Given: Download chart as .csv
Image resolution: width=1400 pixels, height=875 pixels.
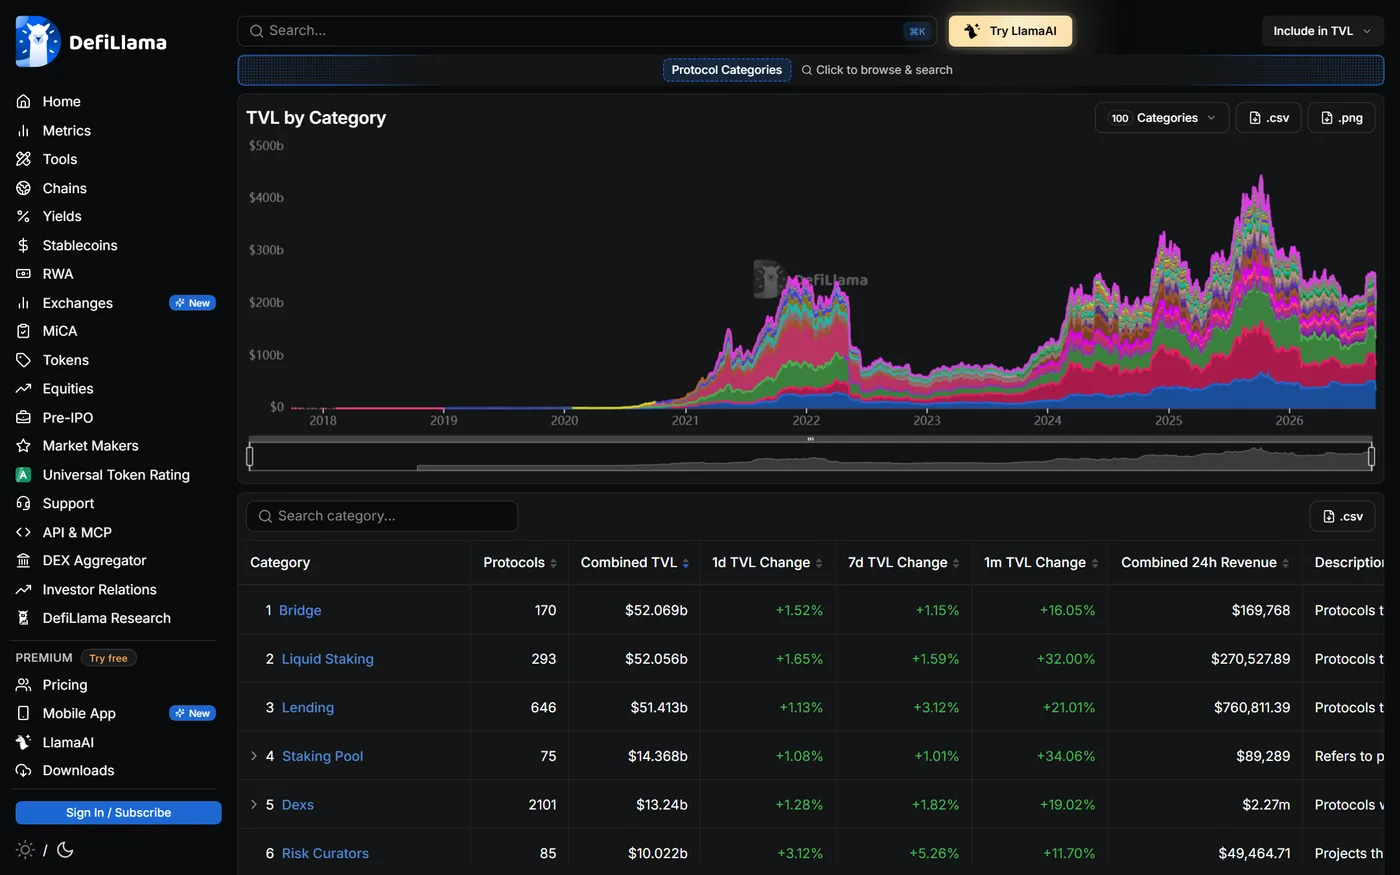Looking at the screenshot, I should click(x=1269, y=118).
